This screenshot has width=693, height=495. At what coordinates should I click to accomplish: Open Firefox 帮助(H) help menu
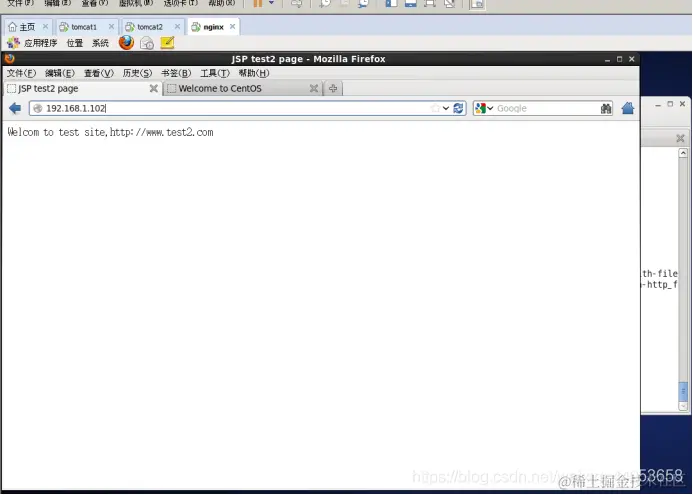254,73
